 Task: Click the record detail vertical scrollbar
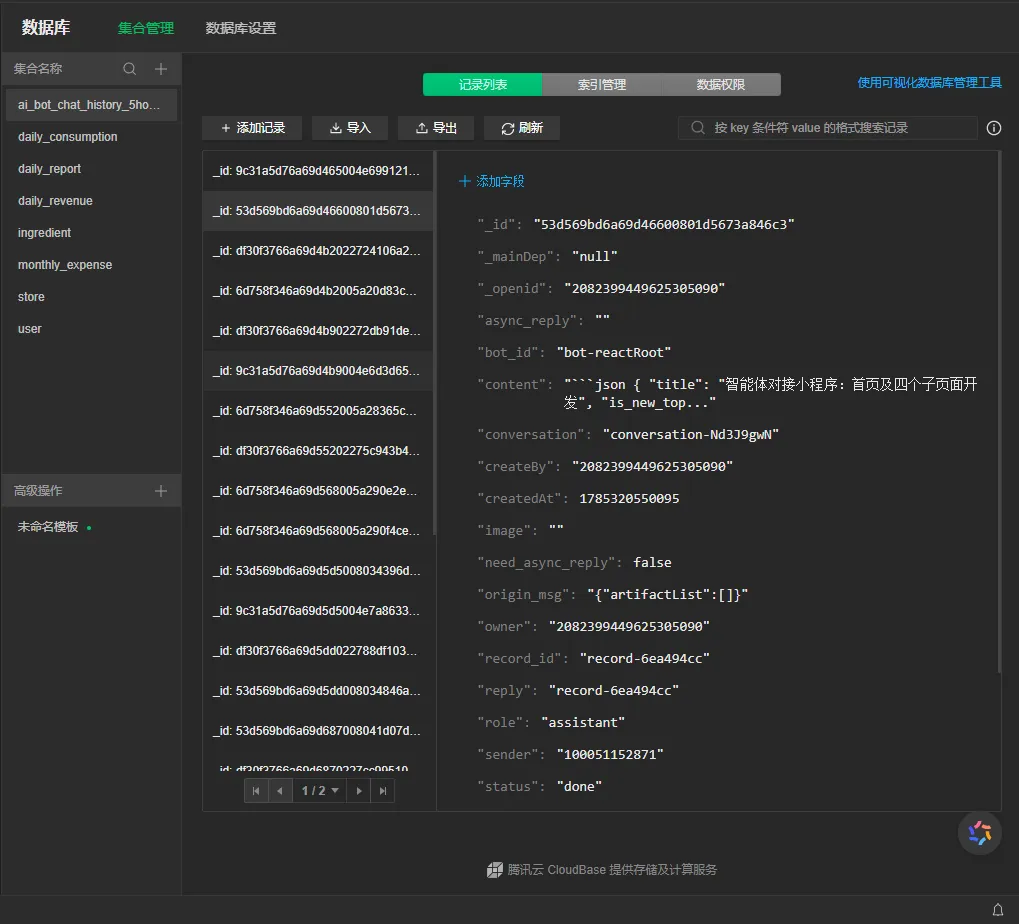[999, 413]
